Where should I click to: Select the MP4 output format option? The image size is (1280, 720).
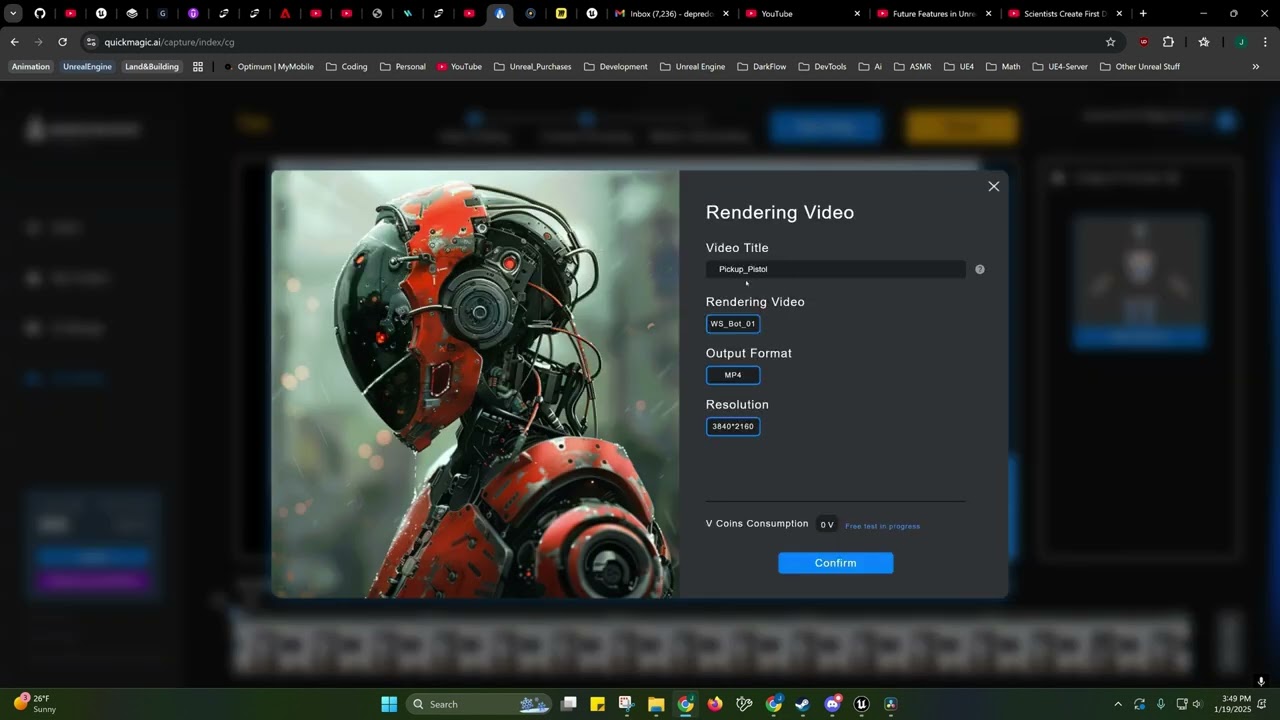733,375
